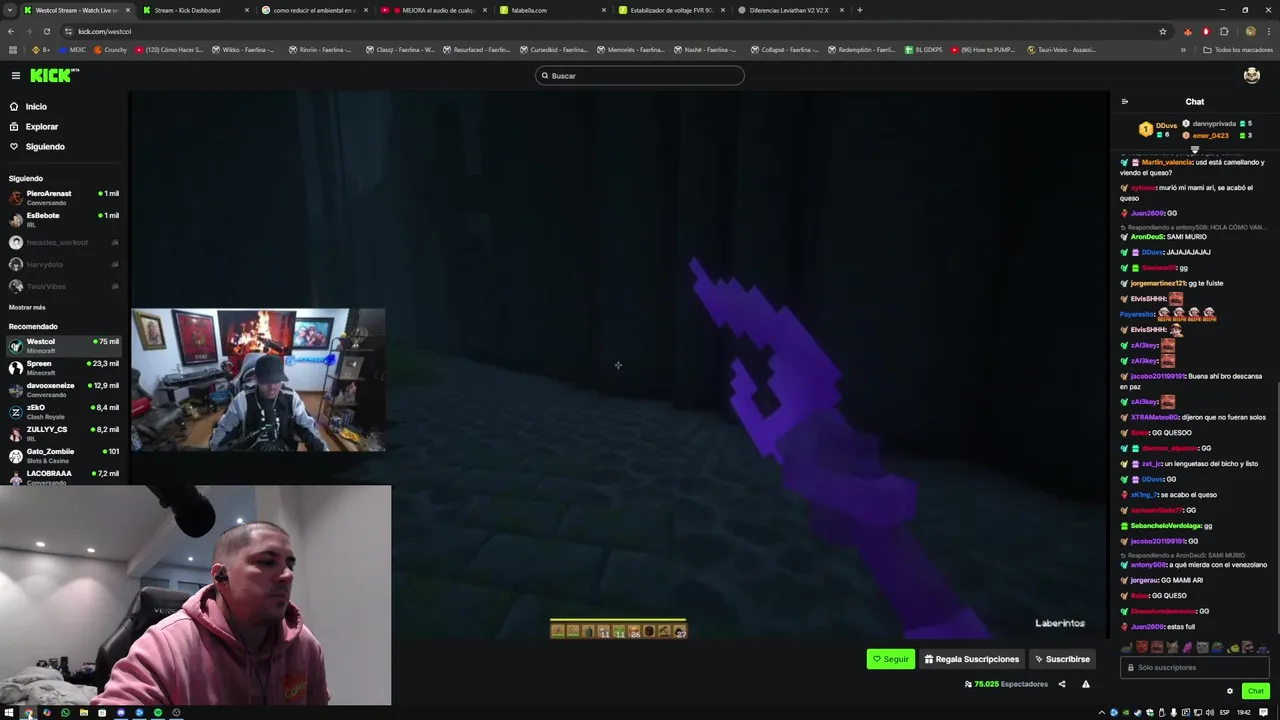The image size is (1280, 720).
Task: Open a new browser tab
Action: pos(859,10)
